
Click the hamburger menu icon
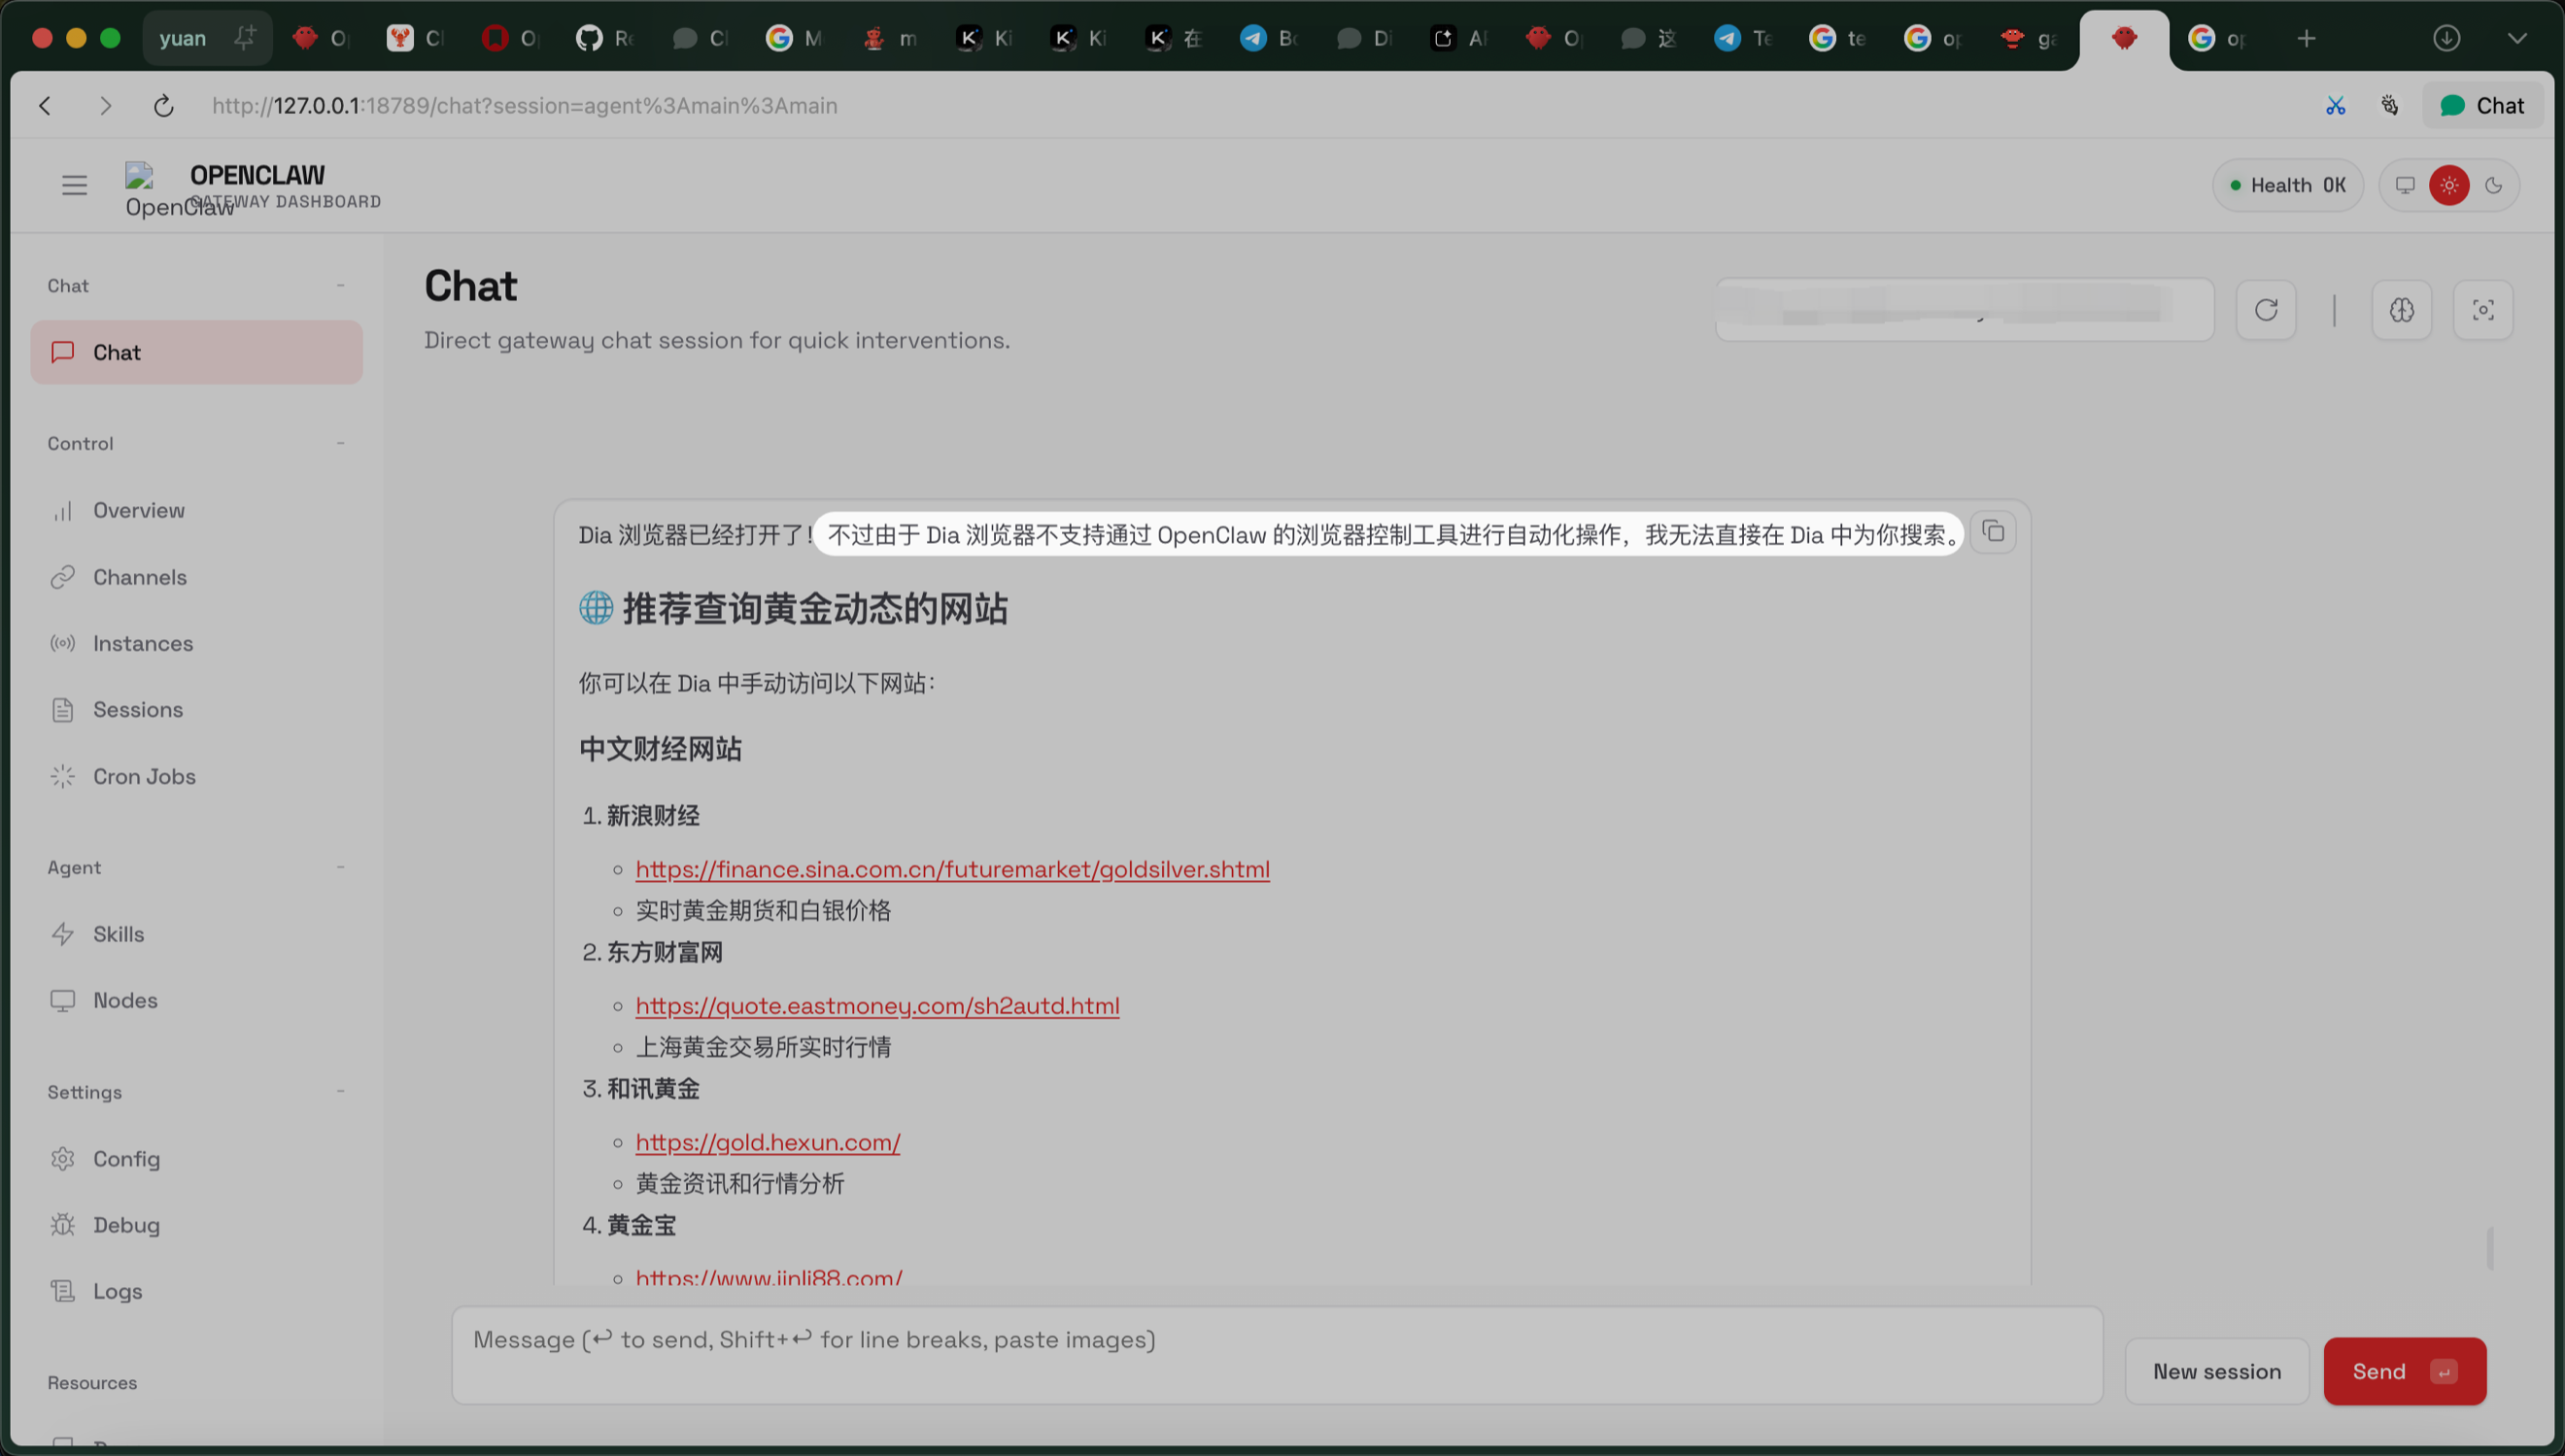pyautogui.click(x=74, y=185)
